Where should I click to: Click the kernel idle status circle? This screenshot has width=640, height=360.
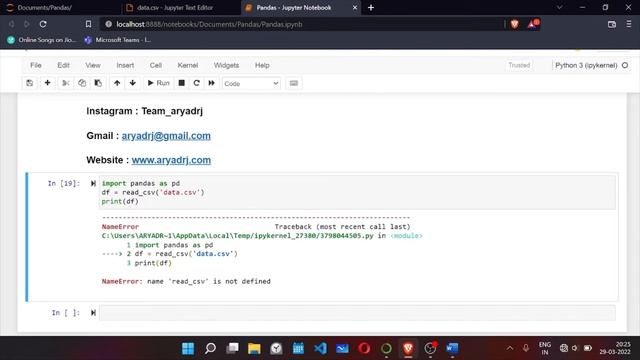[625, 65]
